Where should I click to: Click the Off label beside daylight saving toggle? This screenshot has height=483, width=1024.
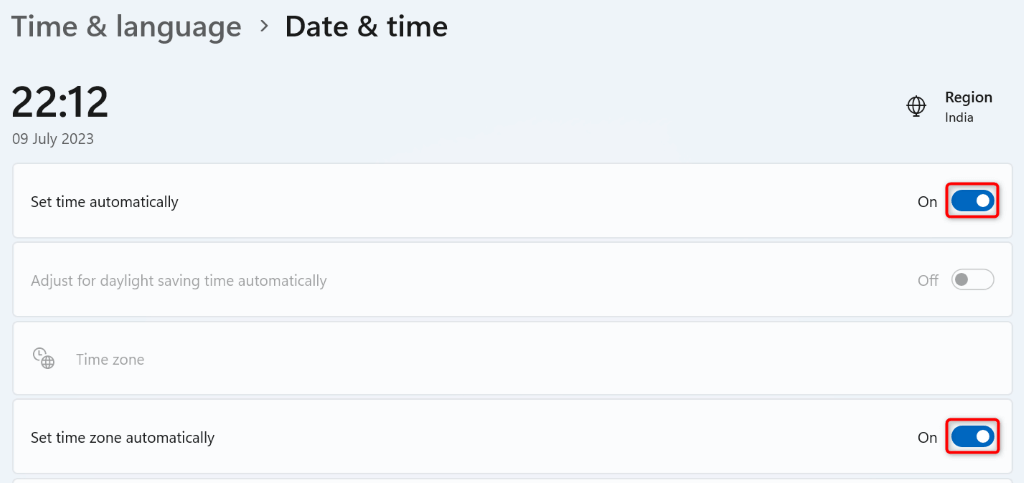928,281
